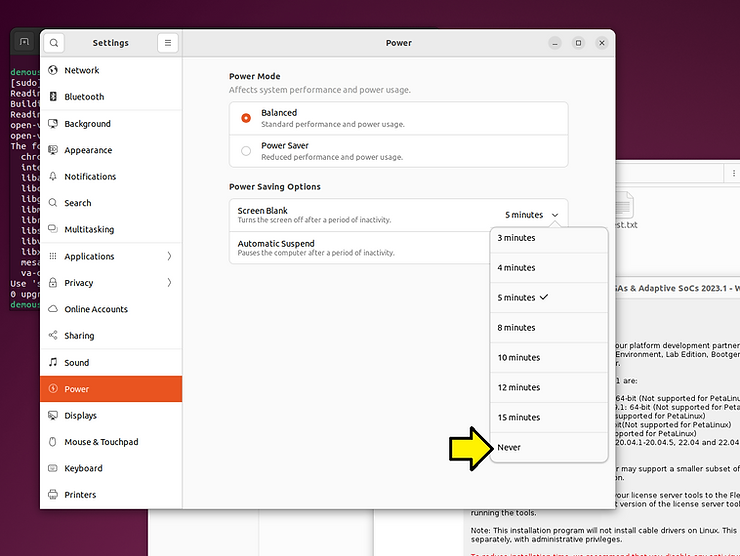This screenshot has width=740, height=556.
Task: Open Printers settings panel
Action: point(80,495)
